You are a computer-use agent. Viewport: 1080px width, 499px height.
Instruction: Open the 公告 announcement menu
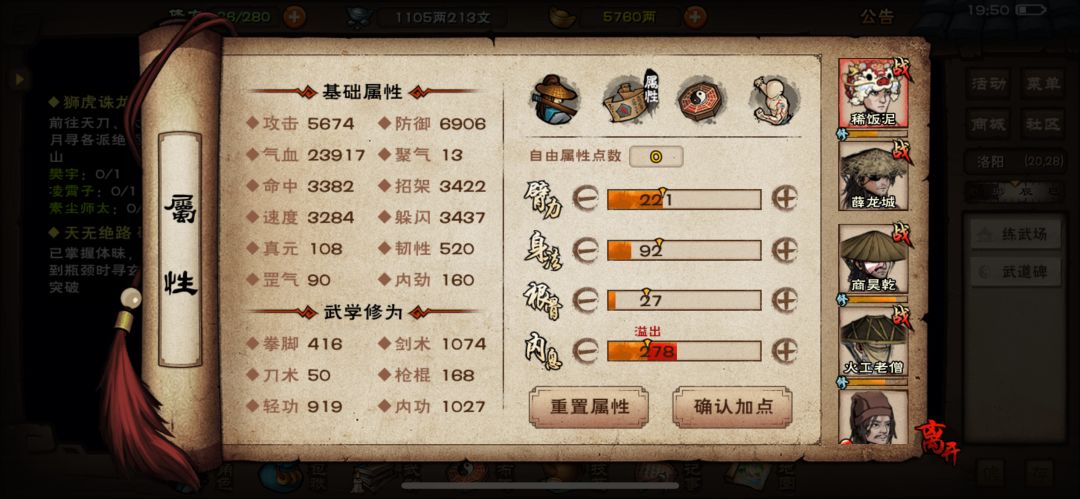tap(877, 17)
